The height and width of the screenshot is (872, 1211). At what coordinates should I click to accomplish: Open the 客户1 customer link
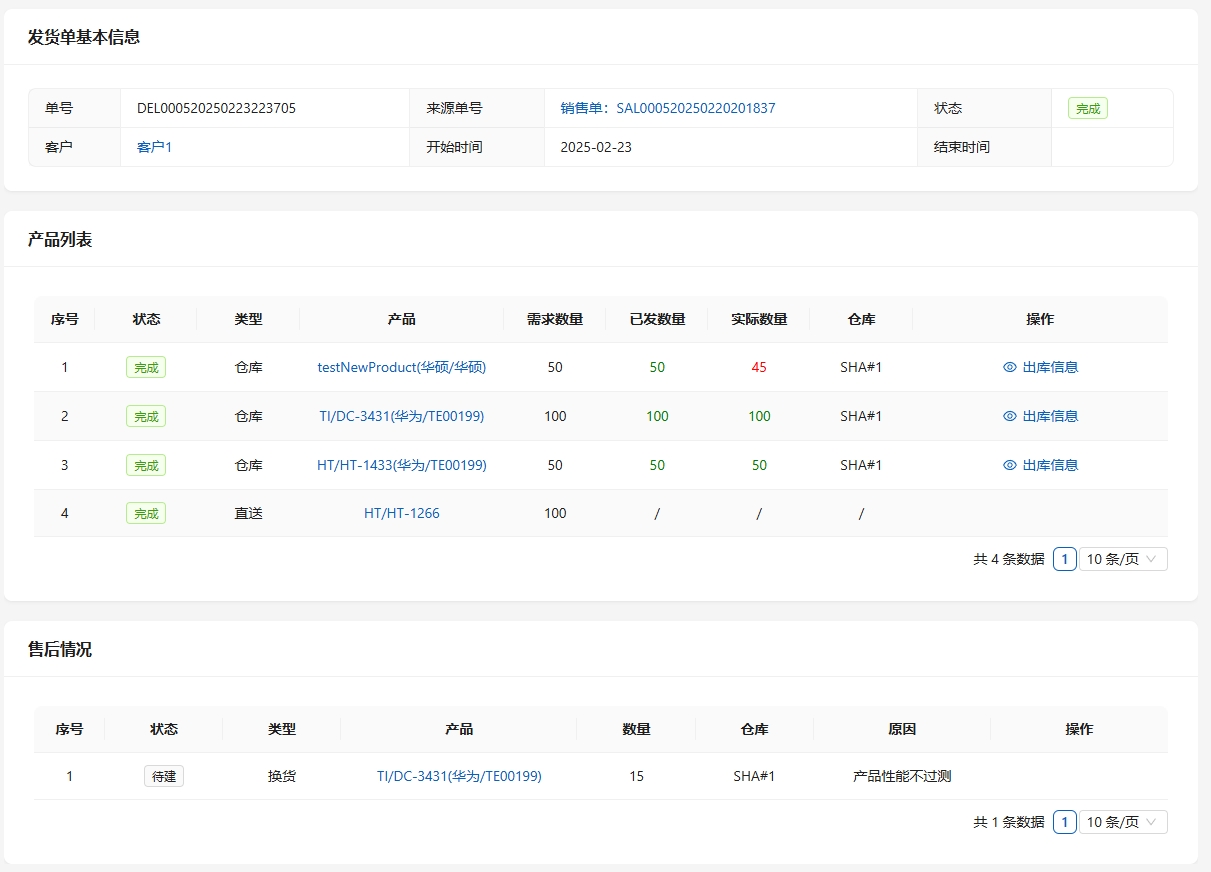click(x=154, y=147)
